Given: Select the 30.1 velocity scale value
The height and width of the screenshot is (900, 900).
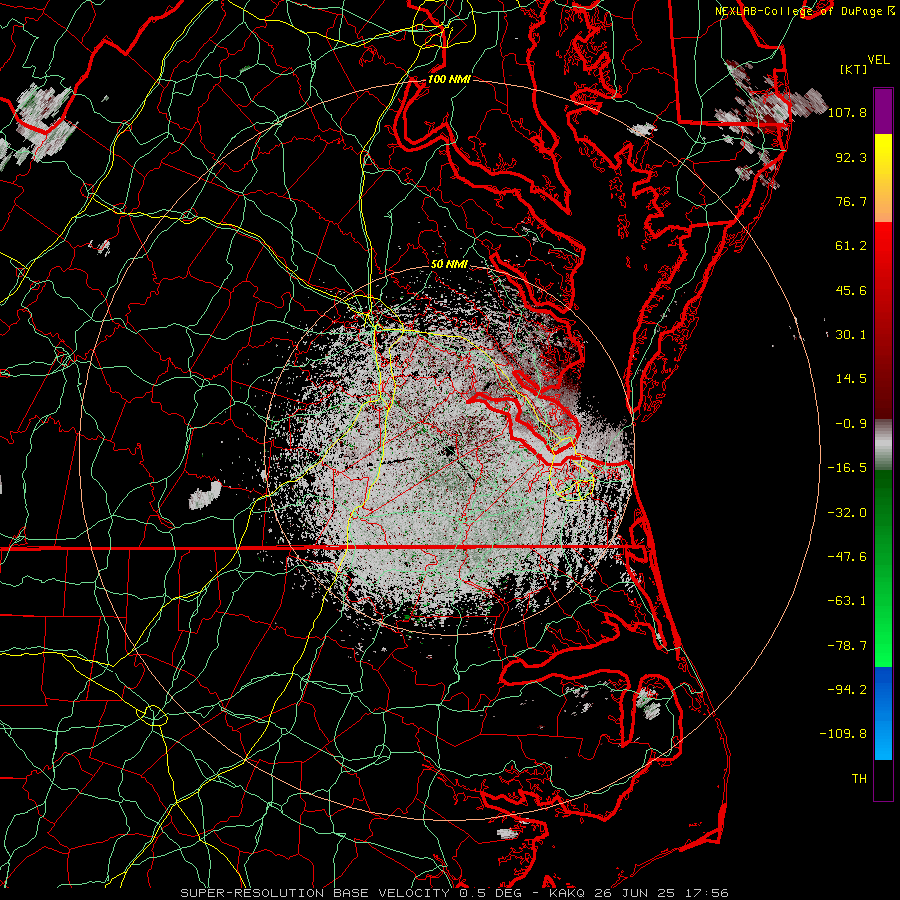Looking at the screenshot, I should click(851, 334).
